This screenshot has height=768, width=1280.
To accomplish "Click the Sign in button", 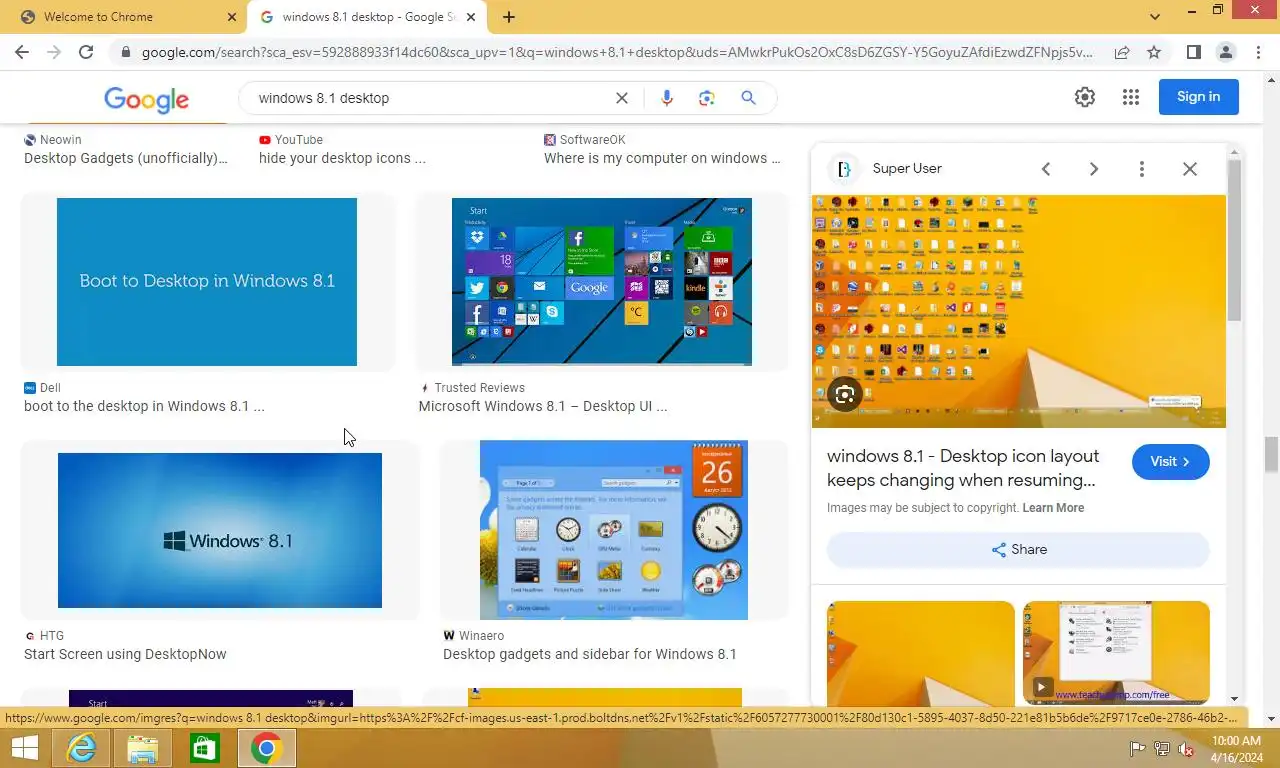I will [1198, 97].
